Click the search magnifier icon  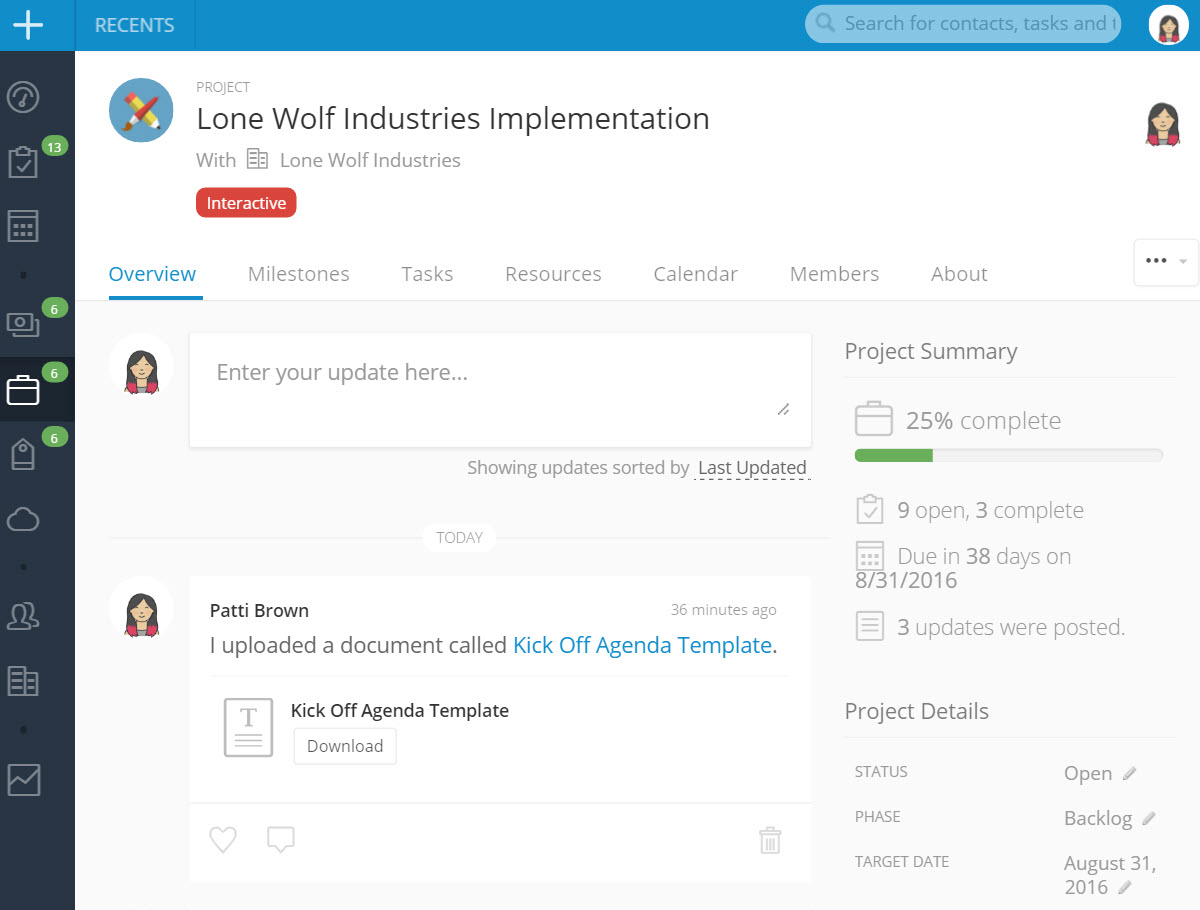tap(825, 23)
